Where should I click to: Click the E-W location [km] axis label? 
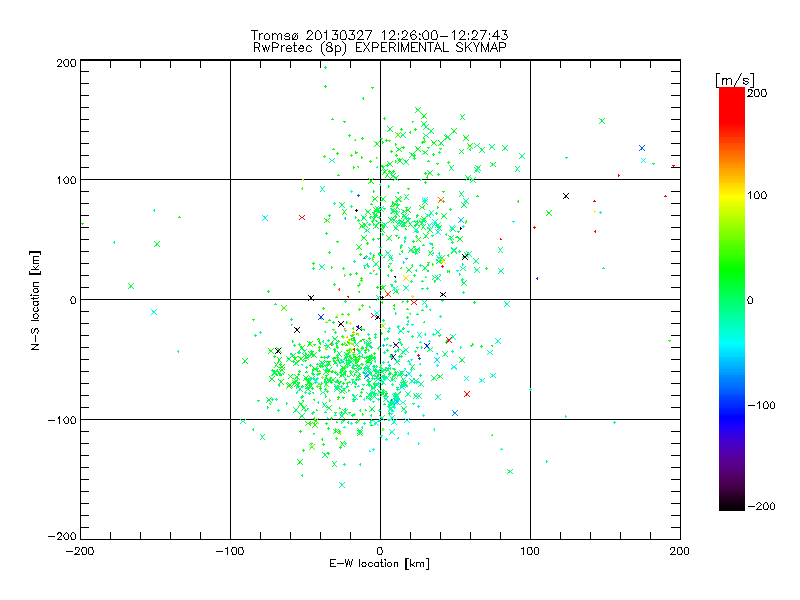379,563
